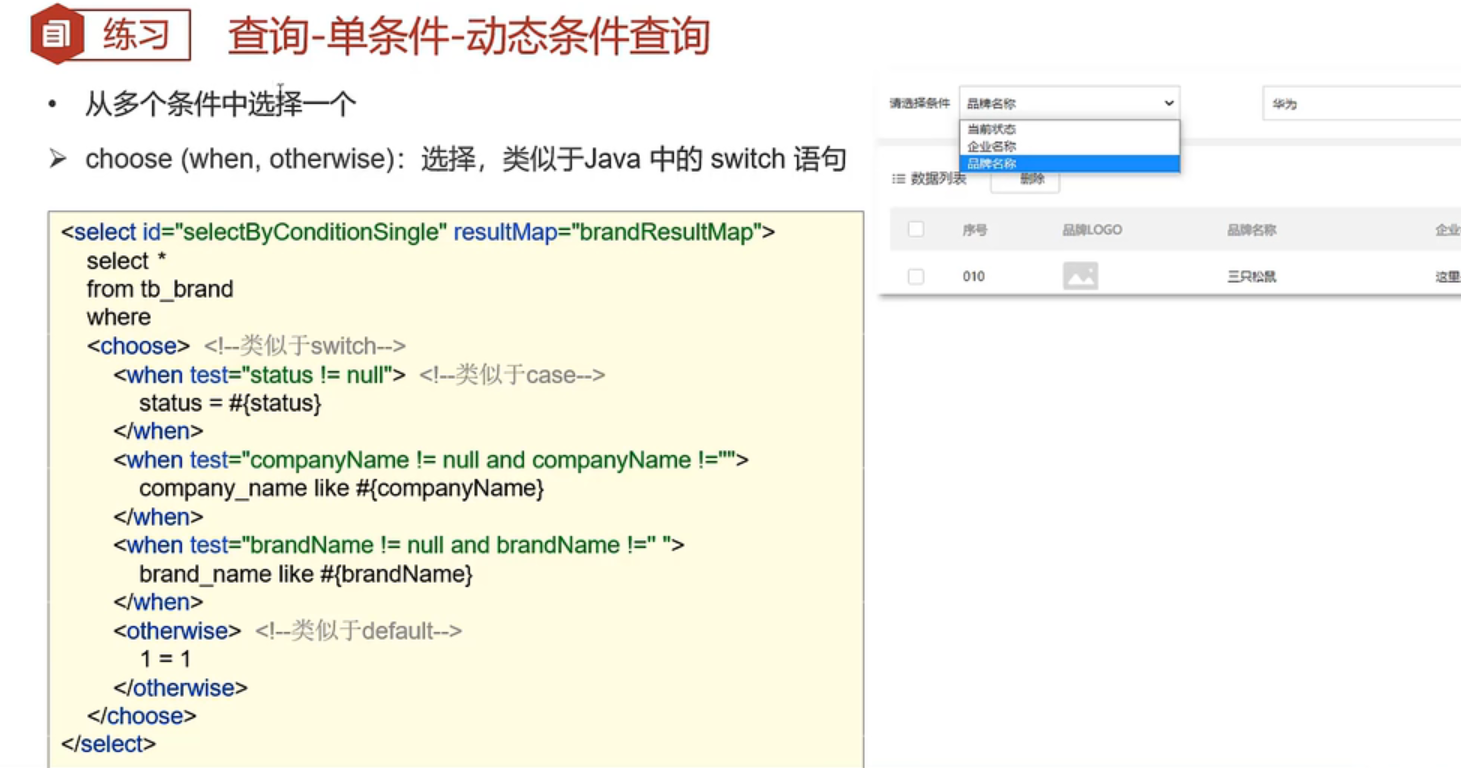Image resolution: width=1461 pixels, height=768 pixels.
Task: Click the 请选择条件 label
Action: (x=920, y=103)
